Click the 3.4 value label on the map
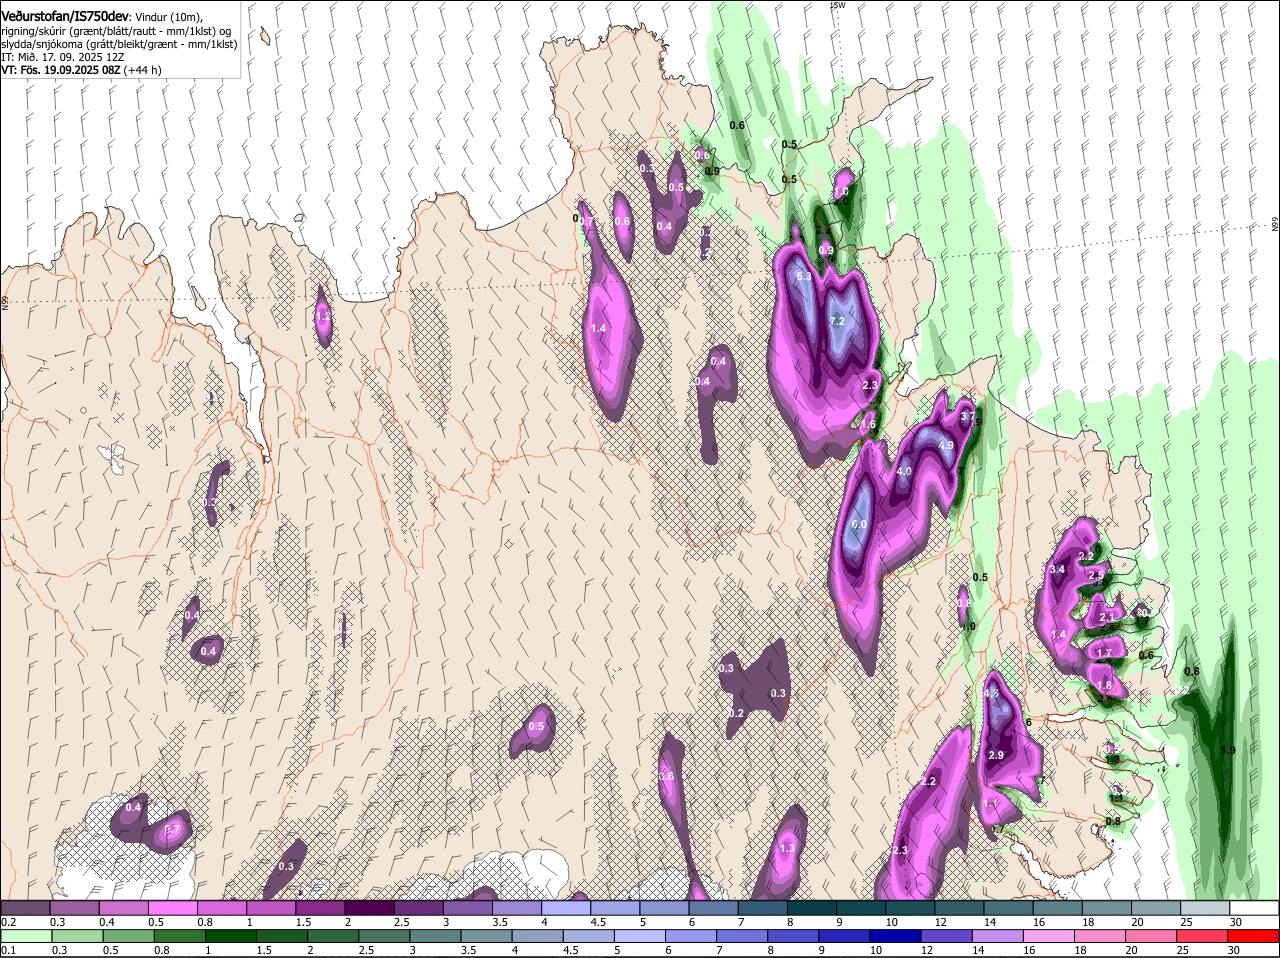Image resolution: width=1280 pixels, height=958 pixels. (x=1058, y=569)
